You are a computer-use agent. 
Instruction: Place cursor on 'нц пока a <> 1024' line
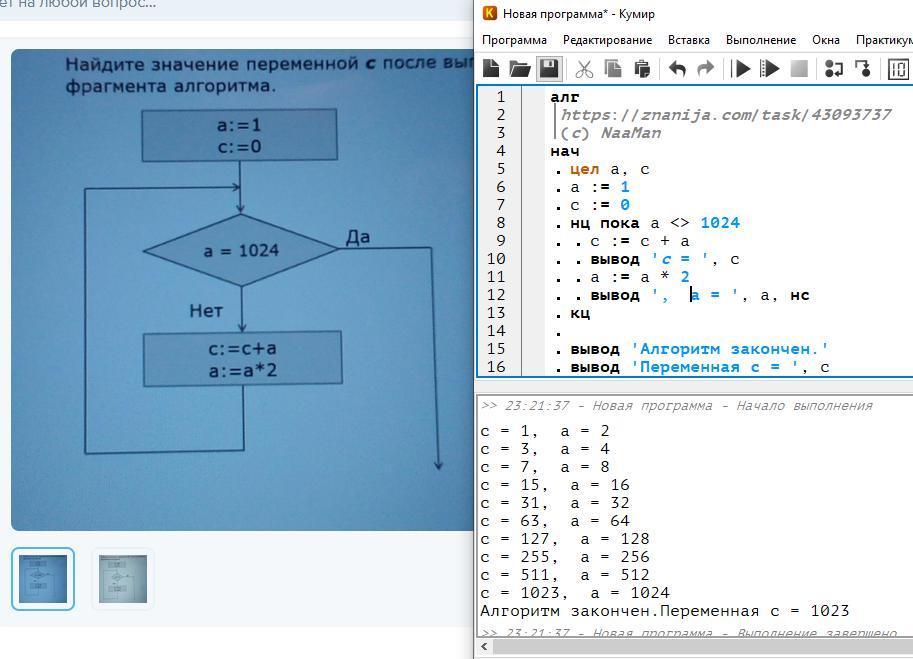point(654,223)
